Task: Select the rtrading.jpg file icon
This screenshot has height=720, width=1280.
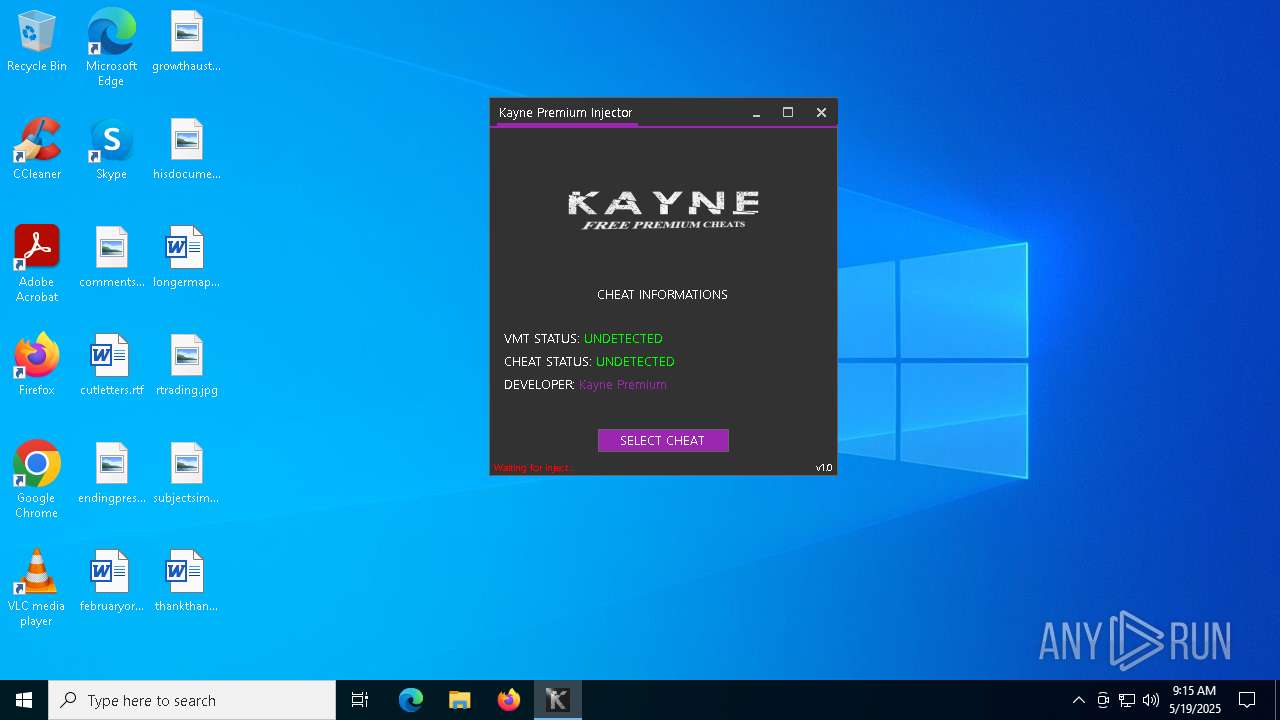Action: [x=186, y=365]
